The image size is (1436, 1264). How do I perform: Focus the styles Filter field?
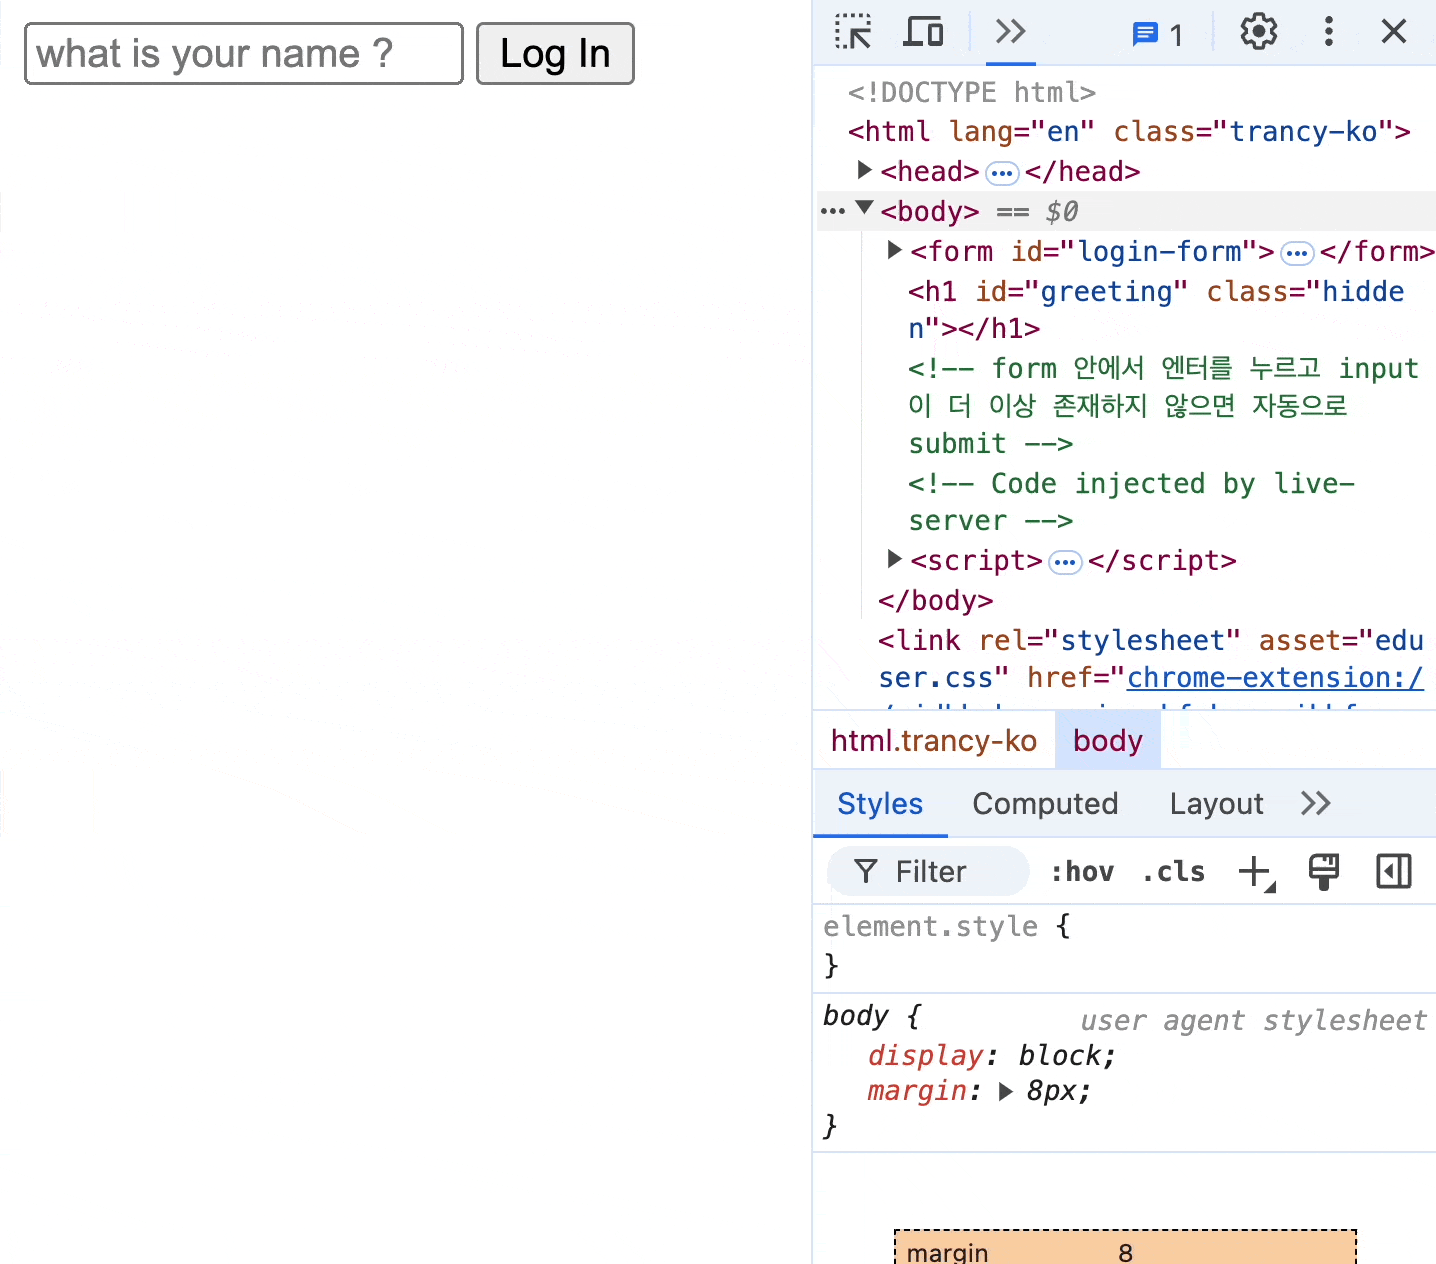(928, 872)
